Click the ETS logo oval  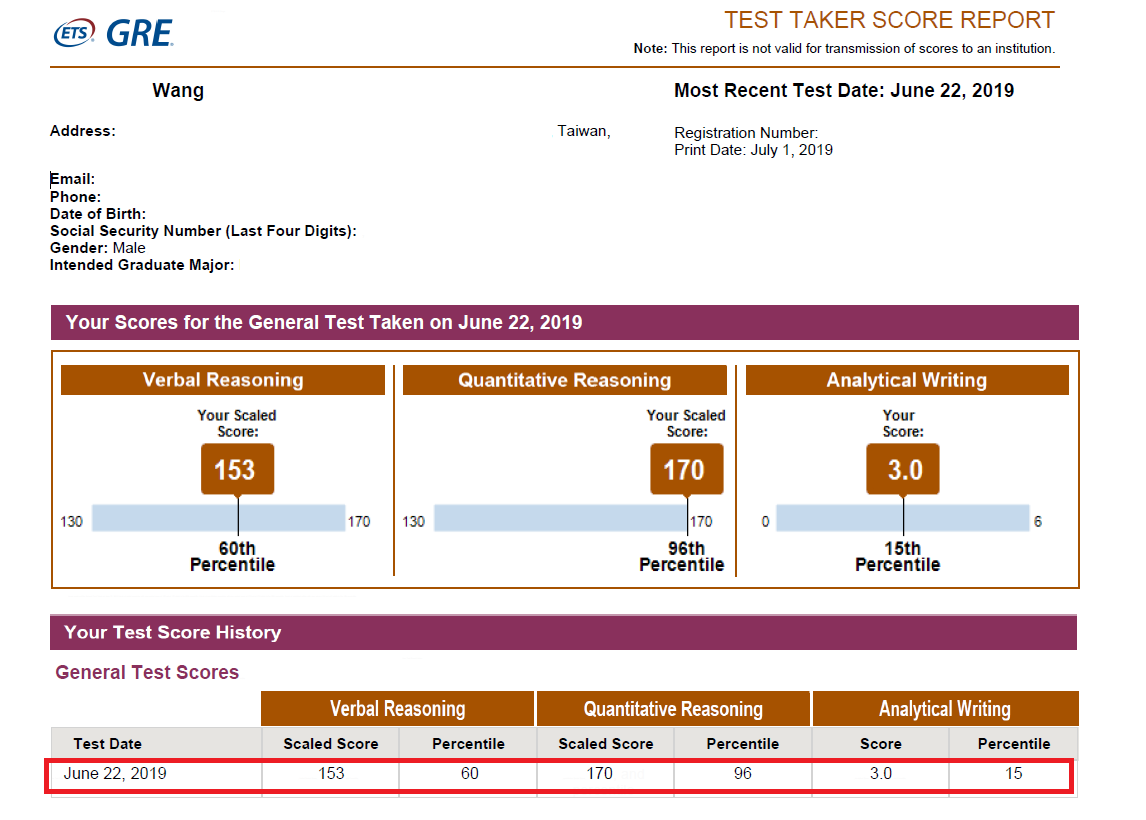[x=75, y=33]
